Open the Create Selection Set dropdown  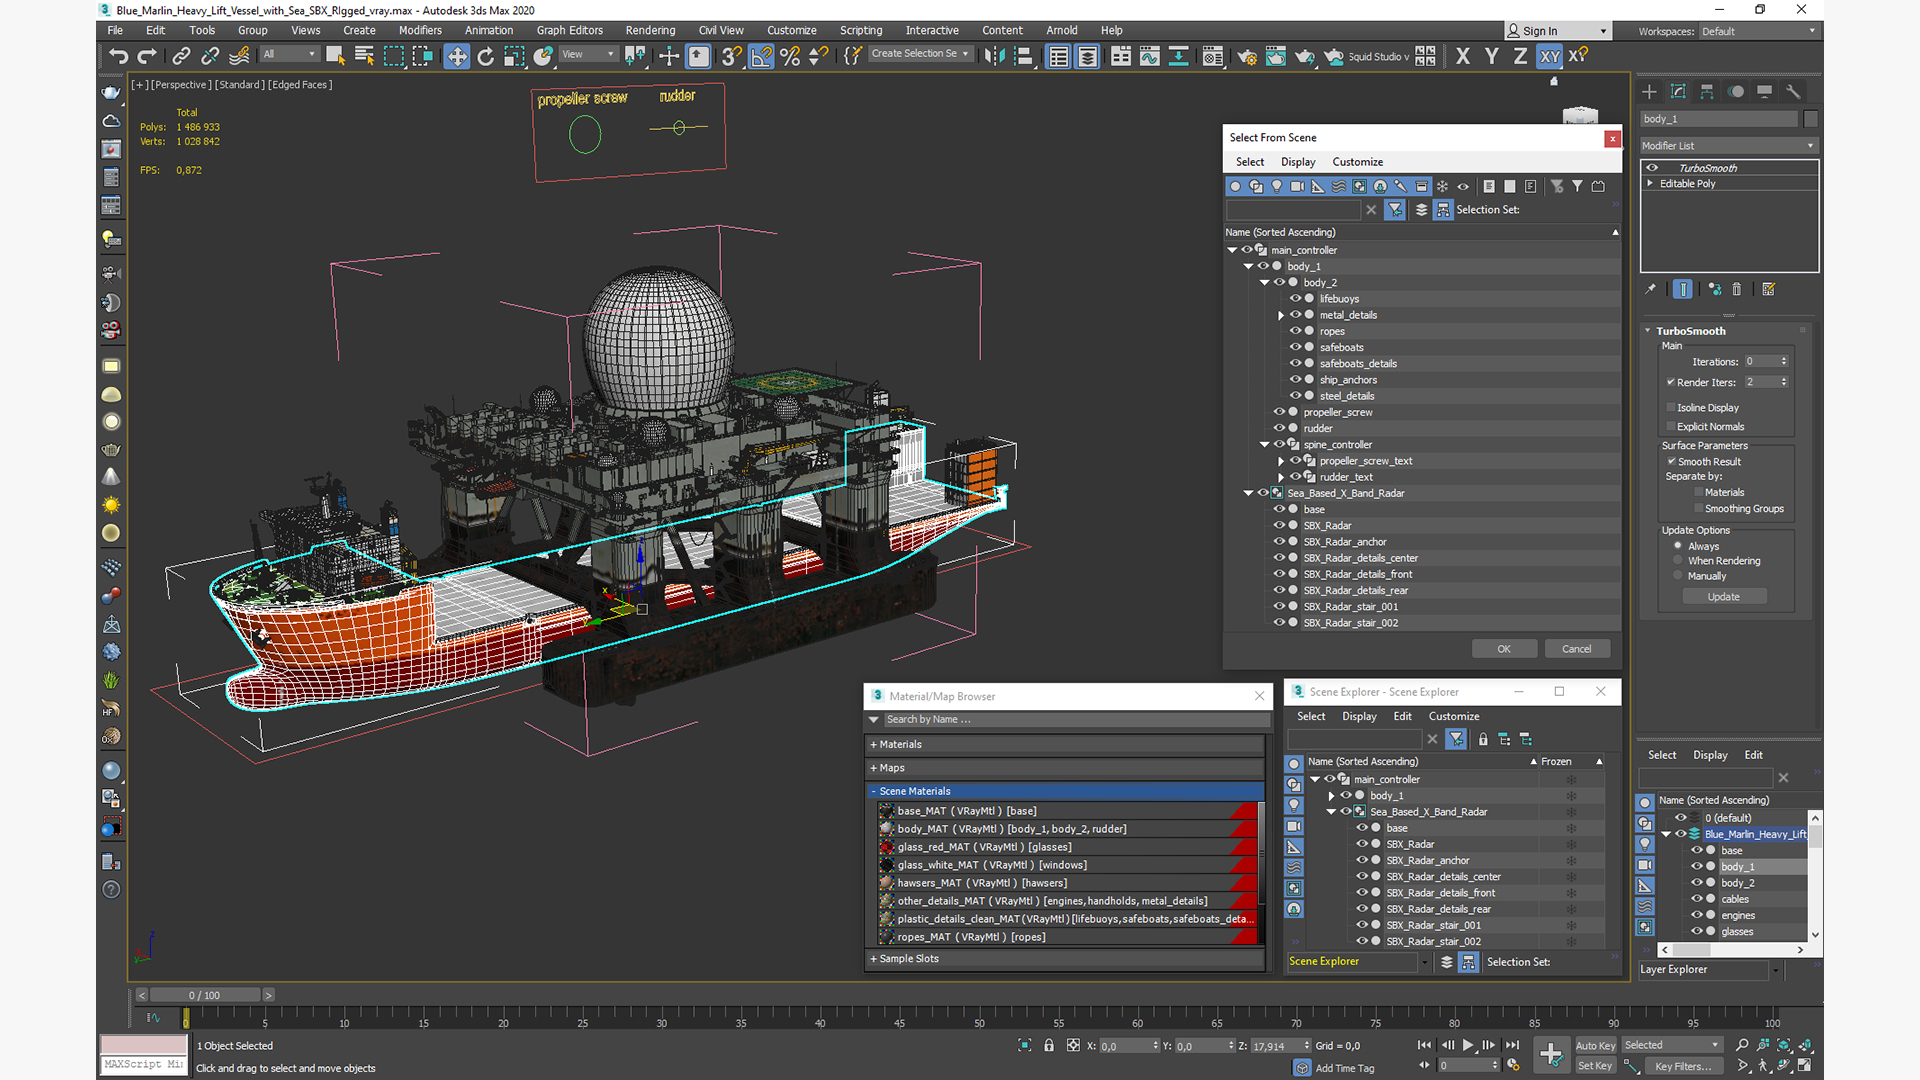(920, 54)
